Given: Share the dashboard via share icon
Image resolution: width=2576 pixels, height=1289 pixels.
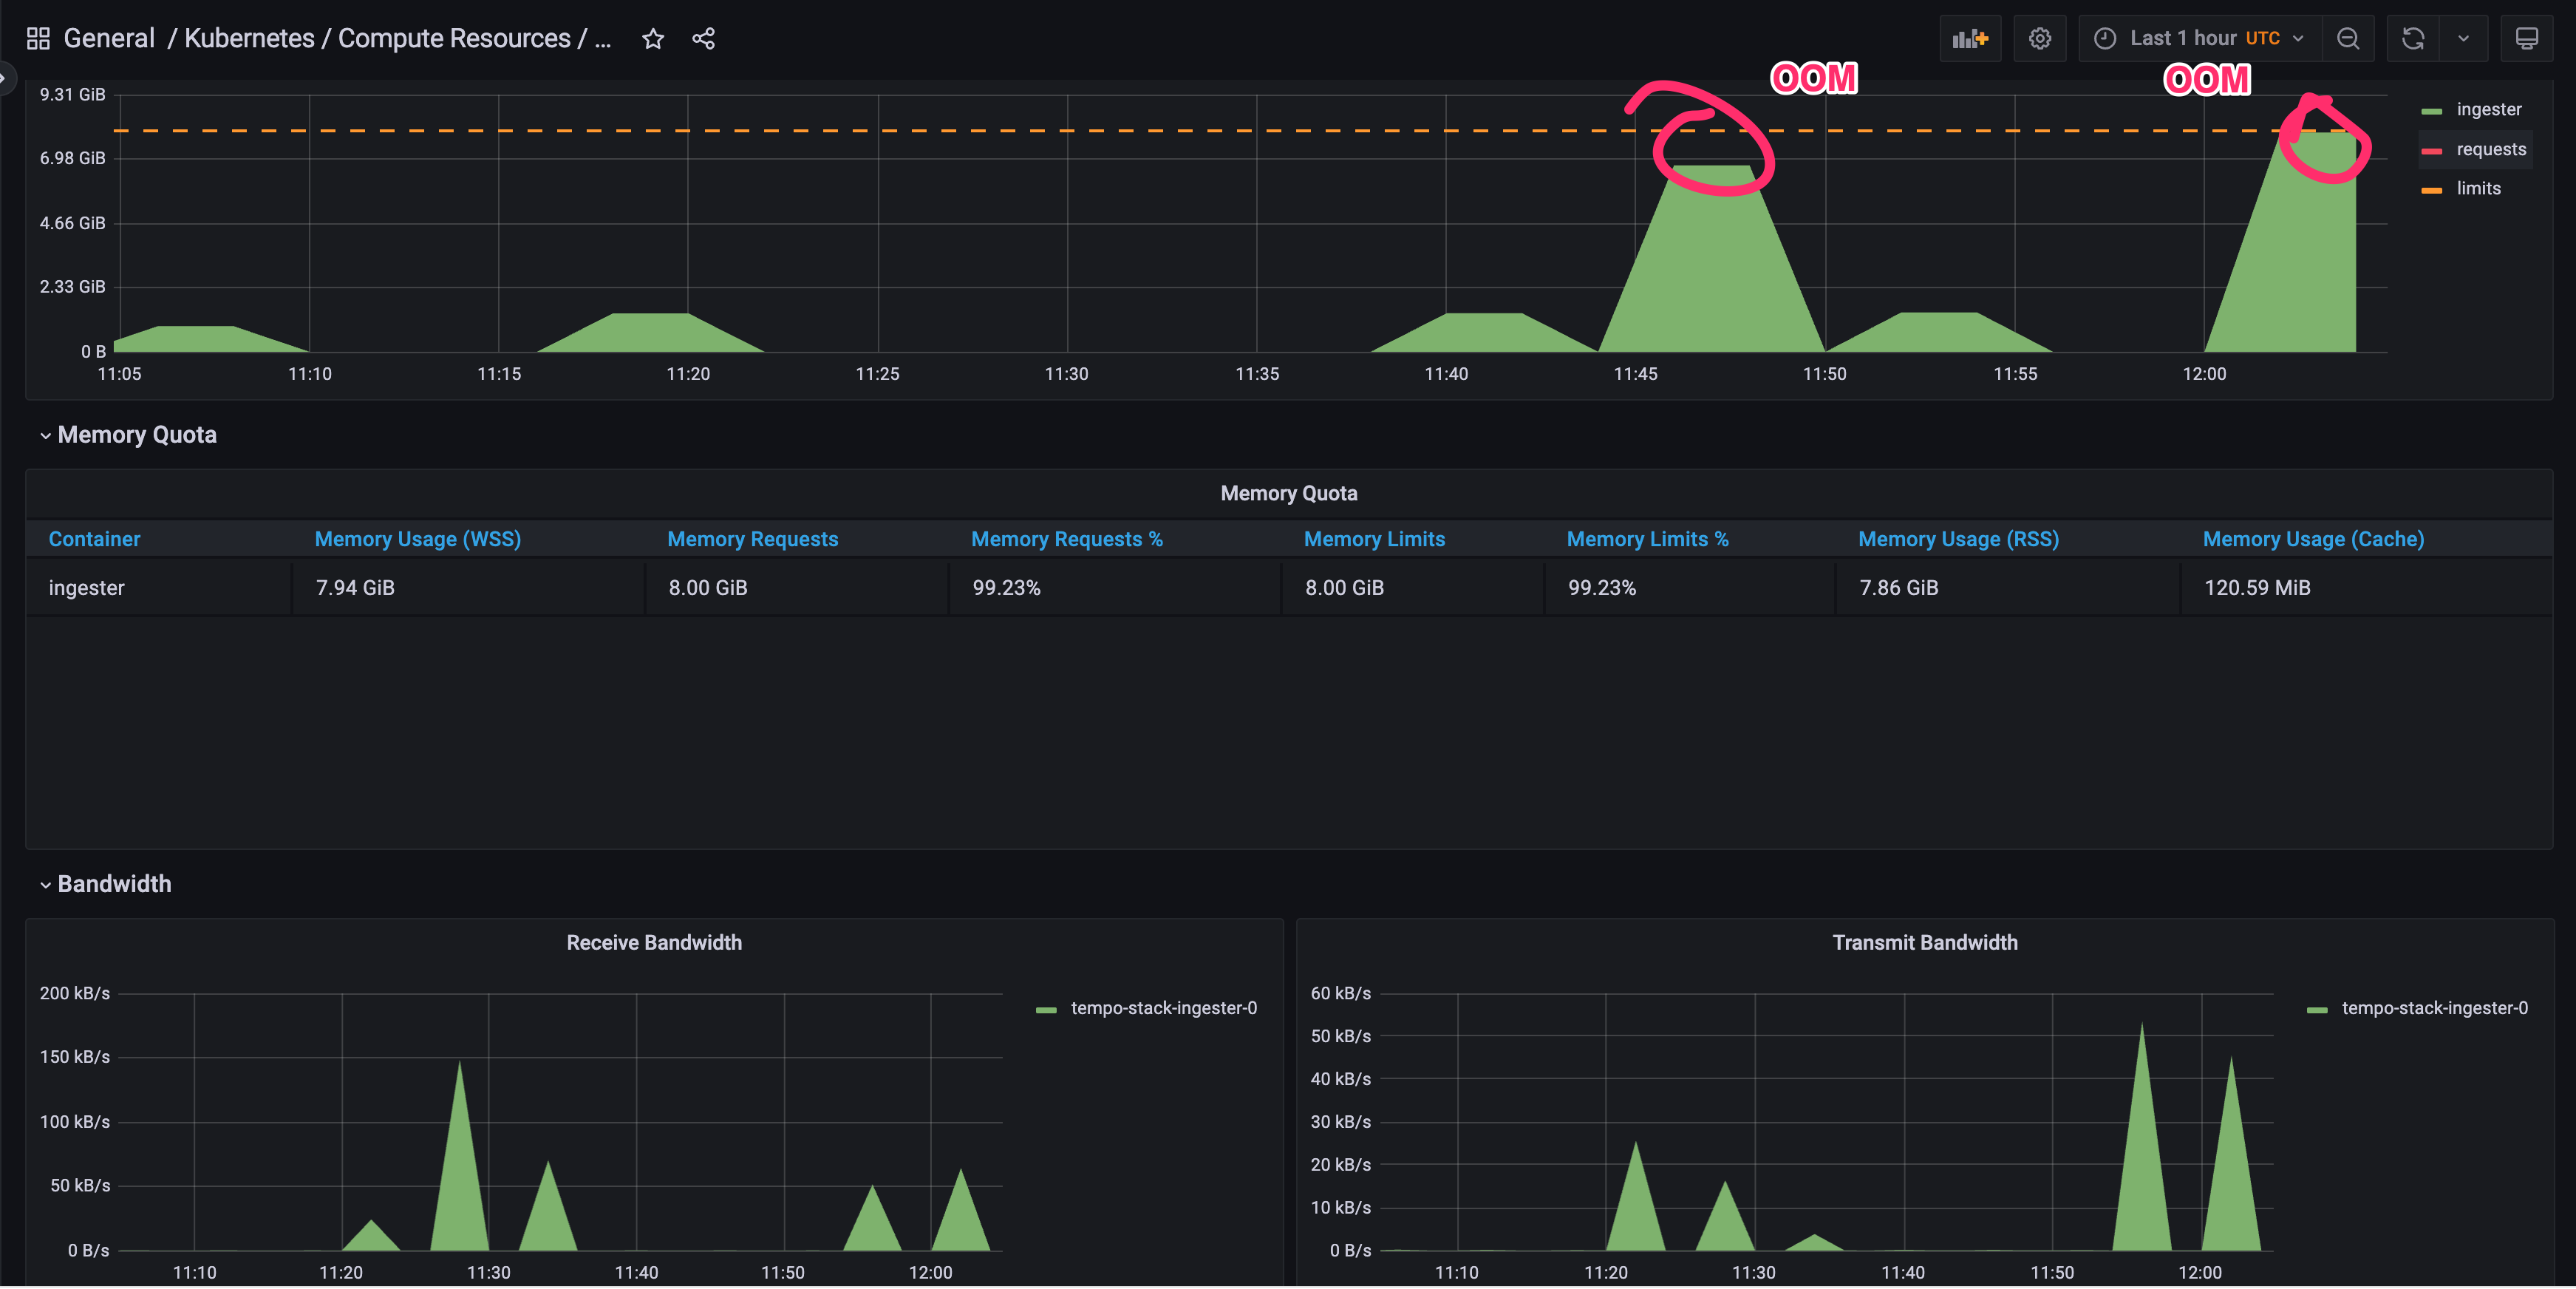Looking at the screenshot, I should pos(704,39).
